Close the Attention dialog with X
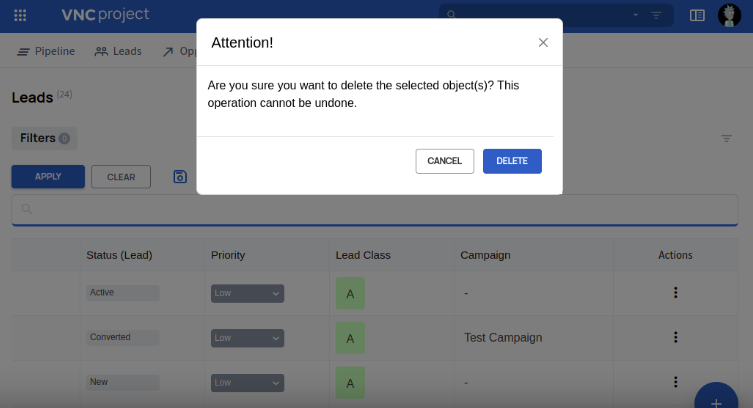 (x=543, y=42)
